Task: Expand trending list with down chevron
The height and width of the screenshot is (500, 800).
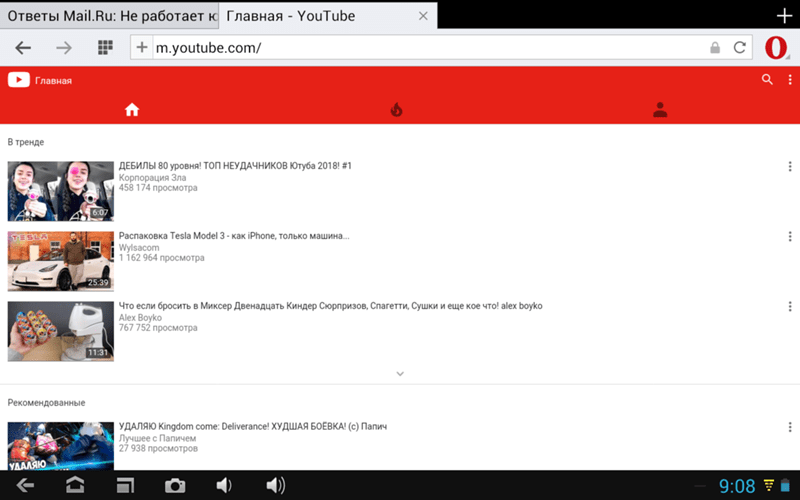Action: click(400, 374)
